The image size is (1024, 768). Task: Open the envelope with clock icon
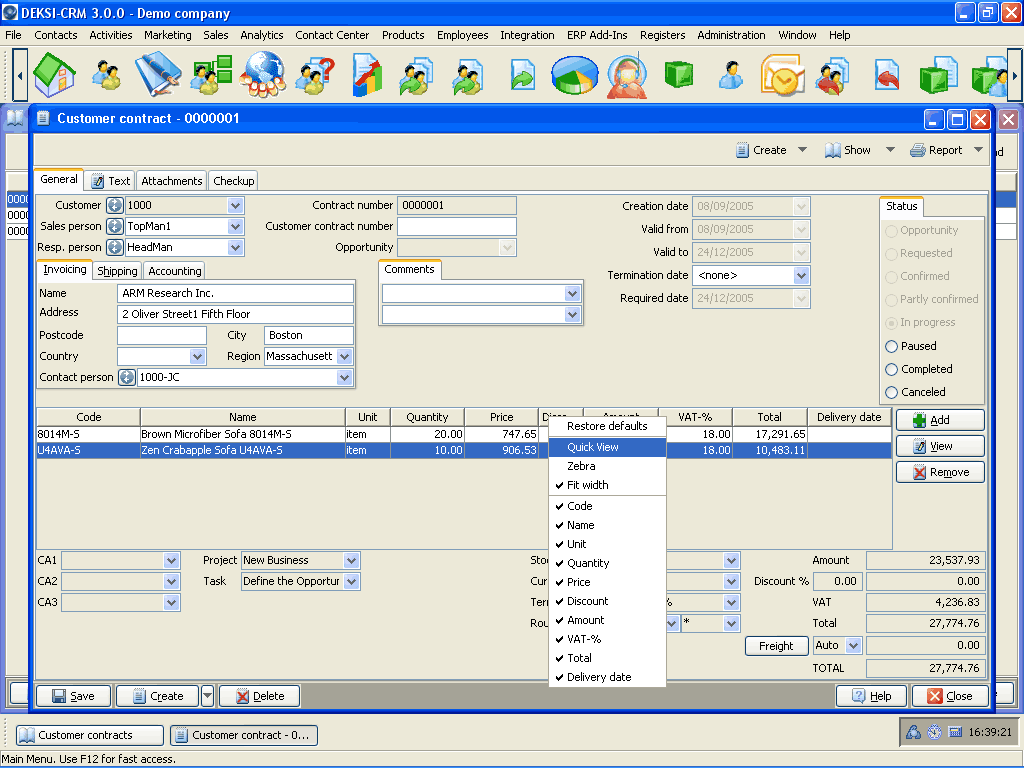(781, 75)
